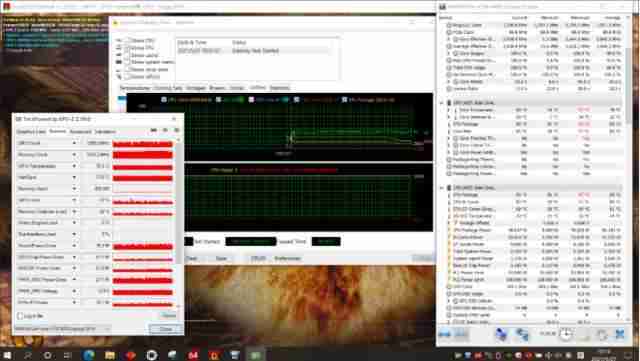Switch to Advanced tab in GPU-Z

click(x=80, y=132)
